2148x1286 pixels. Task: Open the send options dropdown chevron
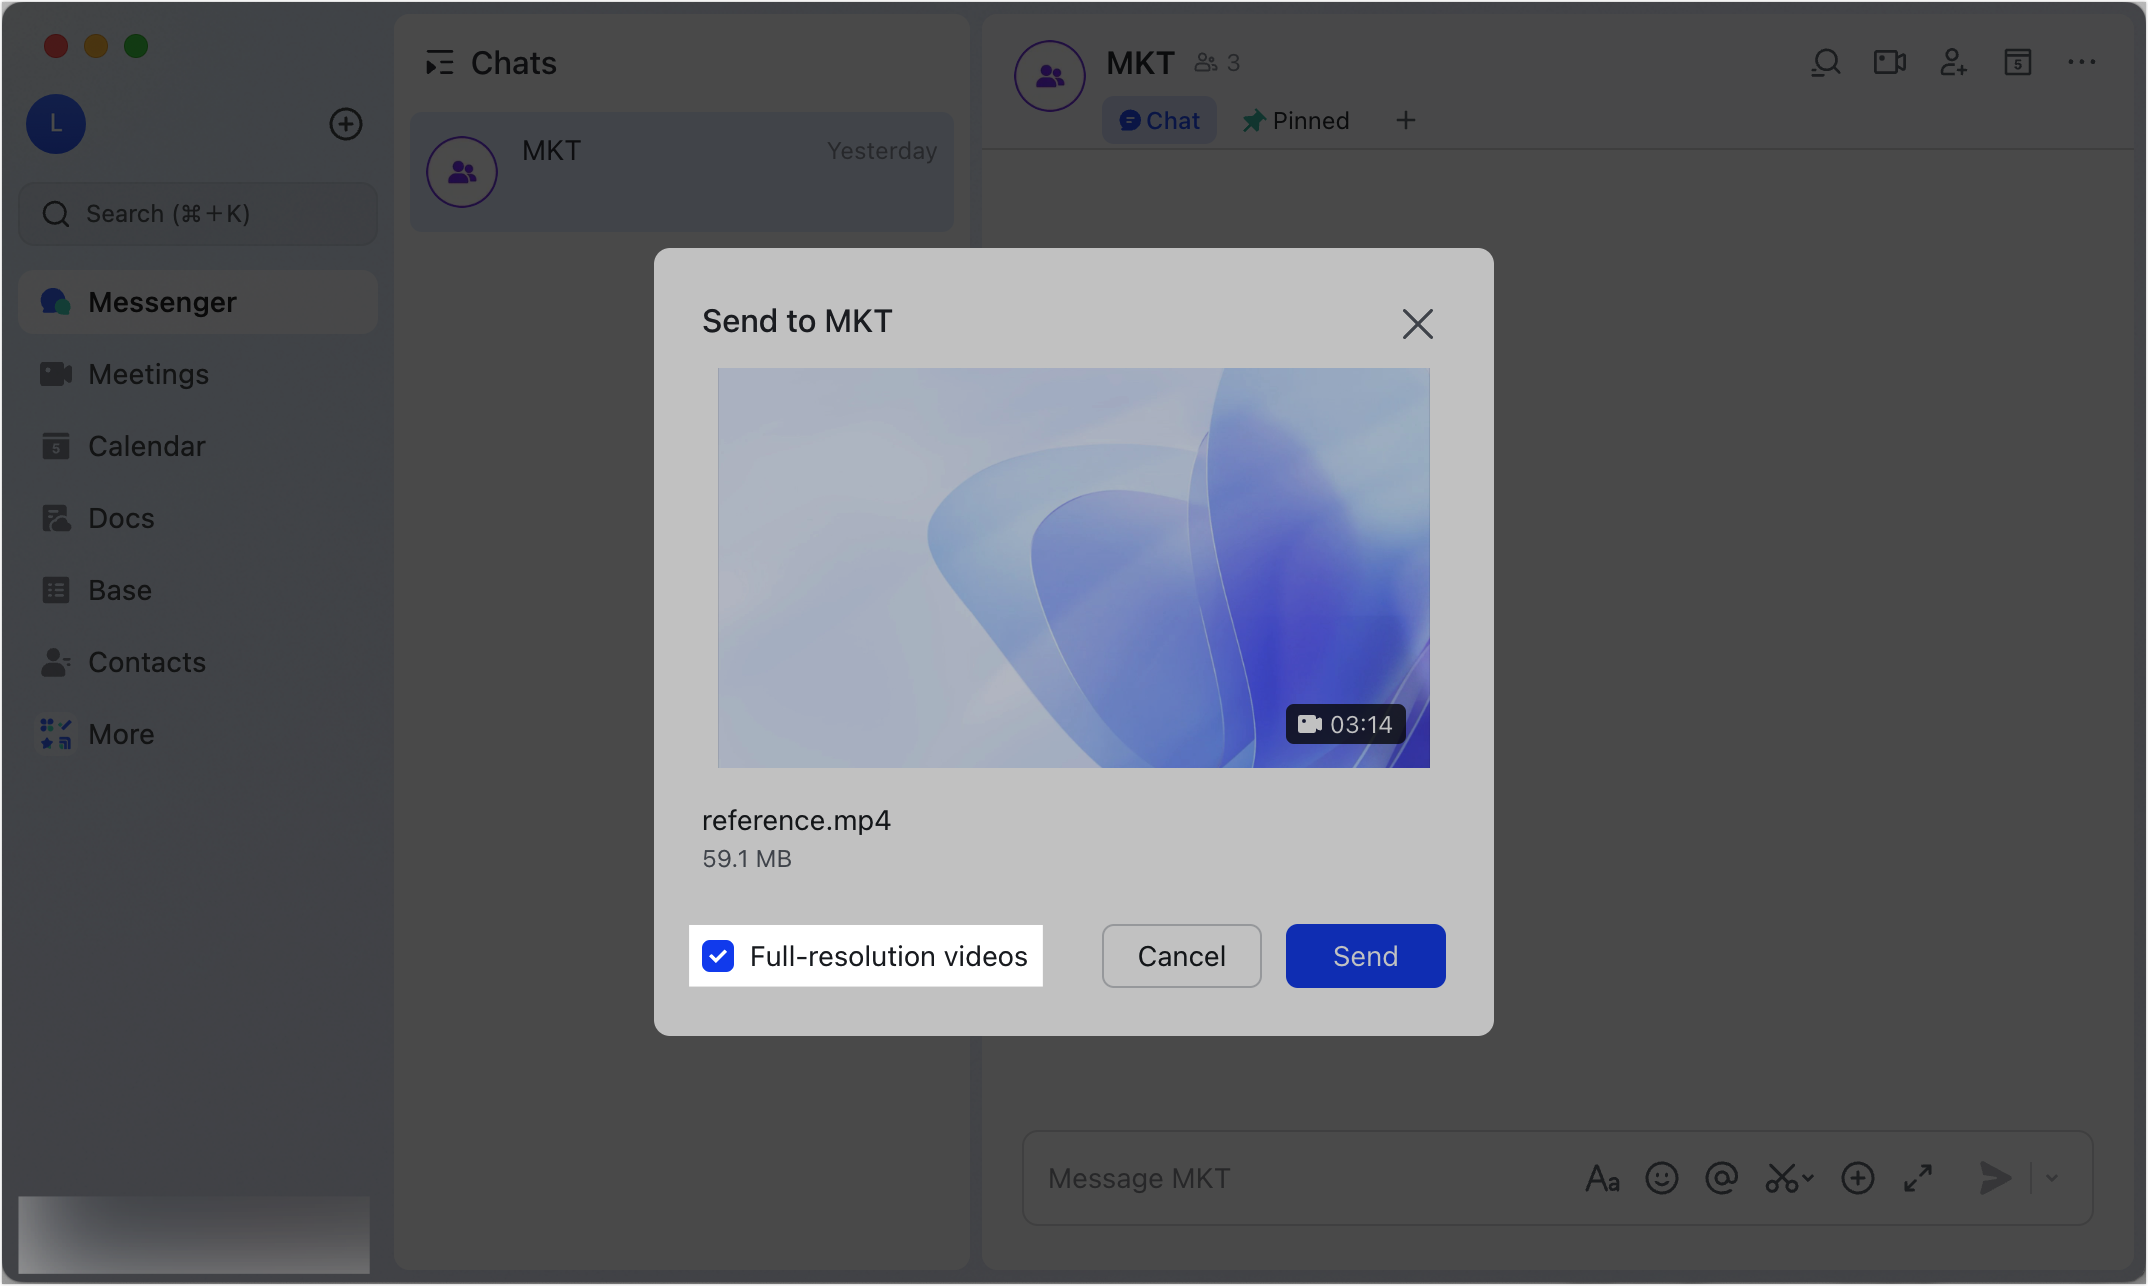pyautogui.click(x=2052, y=1178)
